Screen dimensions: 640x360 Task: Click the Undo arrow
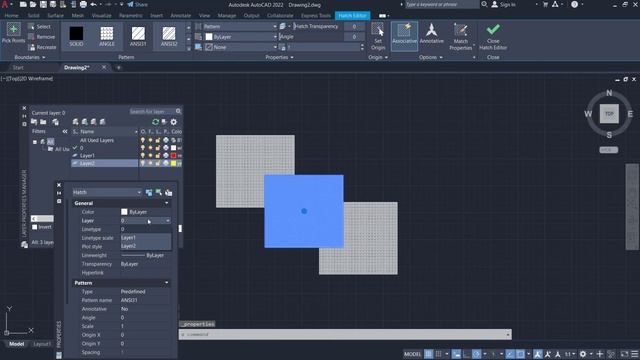click(94, 4)
